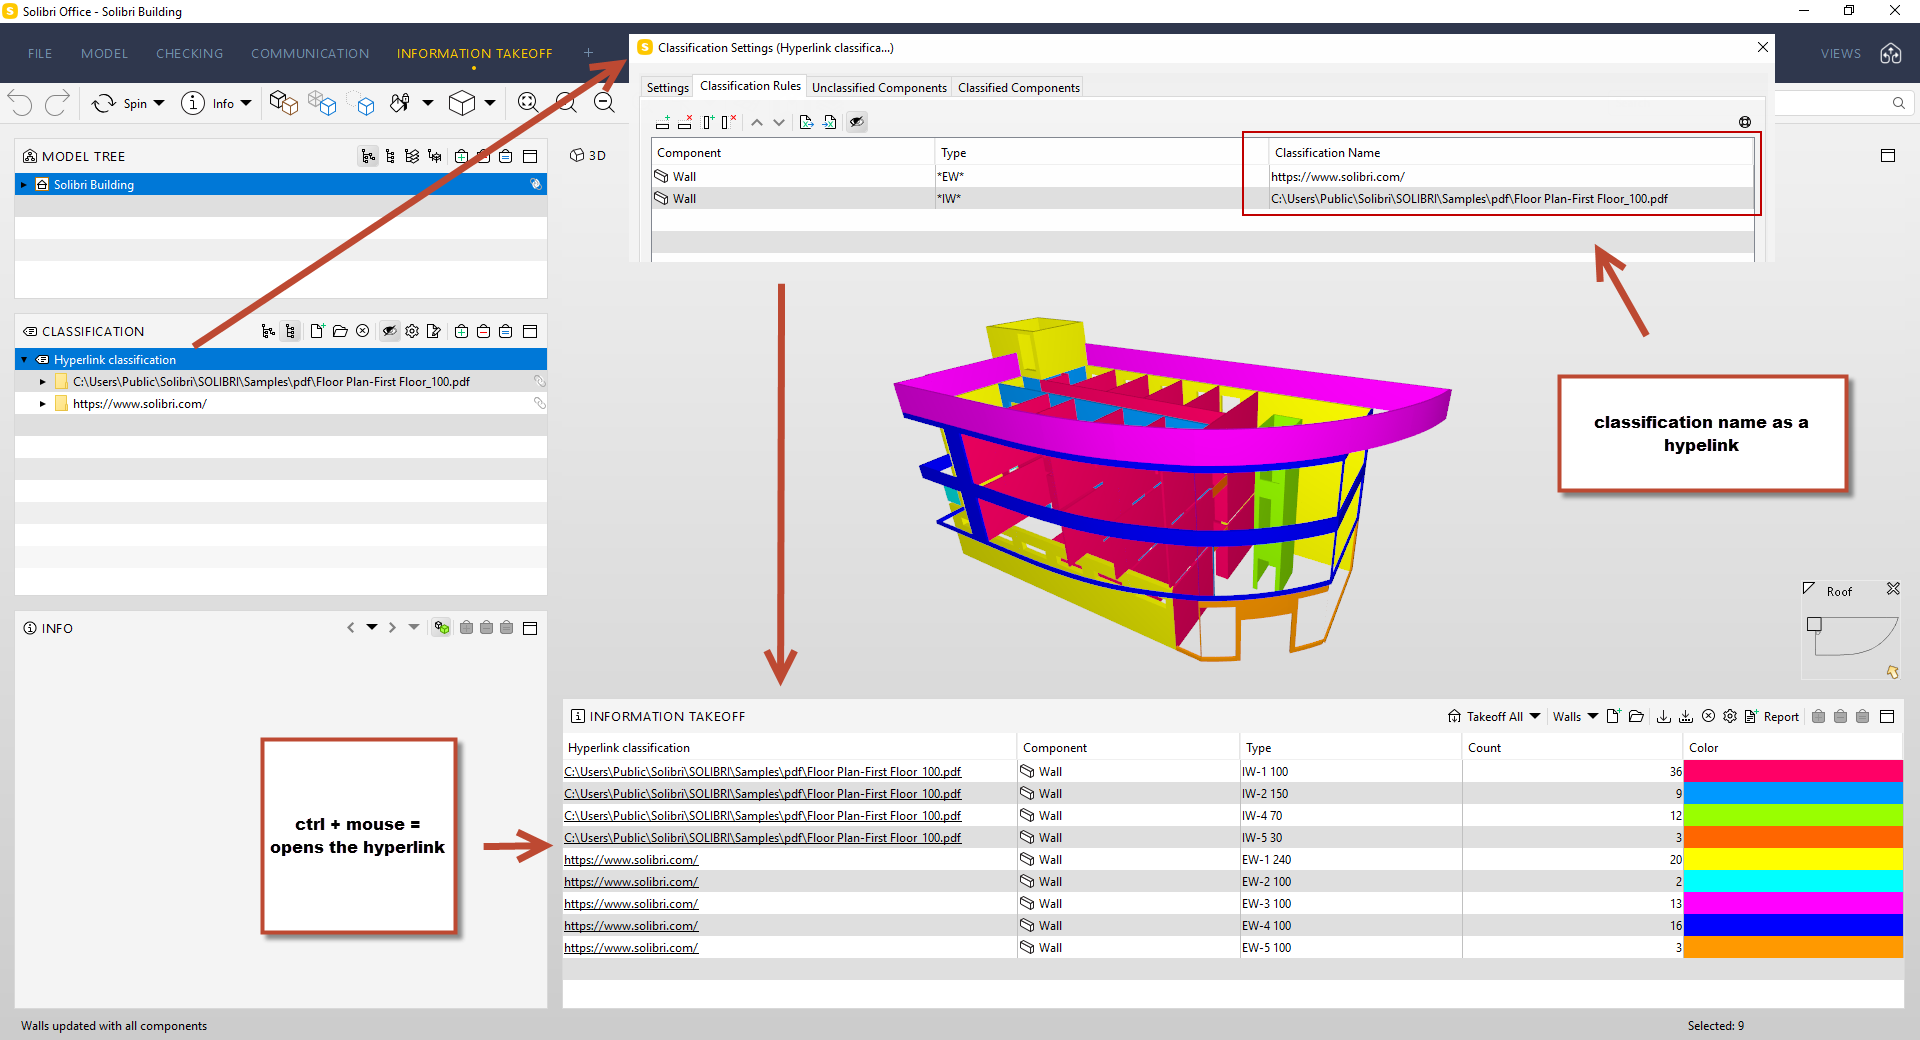Toggle the eye visibility icon in Classification panel
This screenshot has height=1040, width=1920.
390,331
